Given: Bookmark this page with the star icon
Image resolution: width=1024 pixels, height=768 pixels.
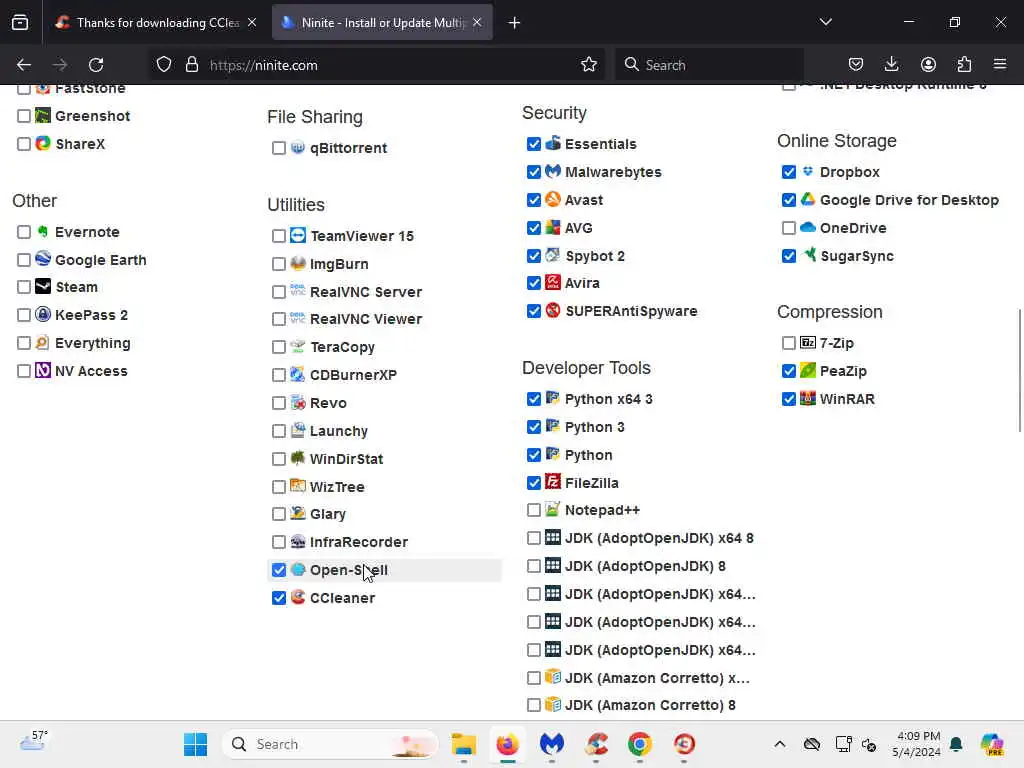Looking at the screenshot, I should point(588,65).
